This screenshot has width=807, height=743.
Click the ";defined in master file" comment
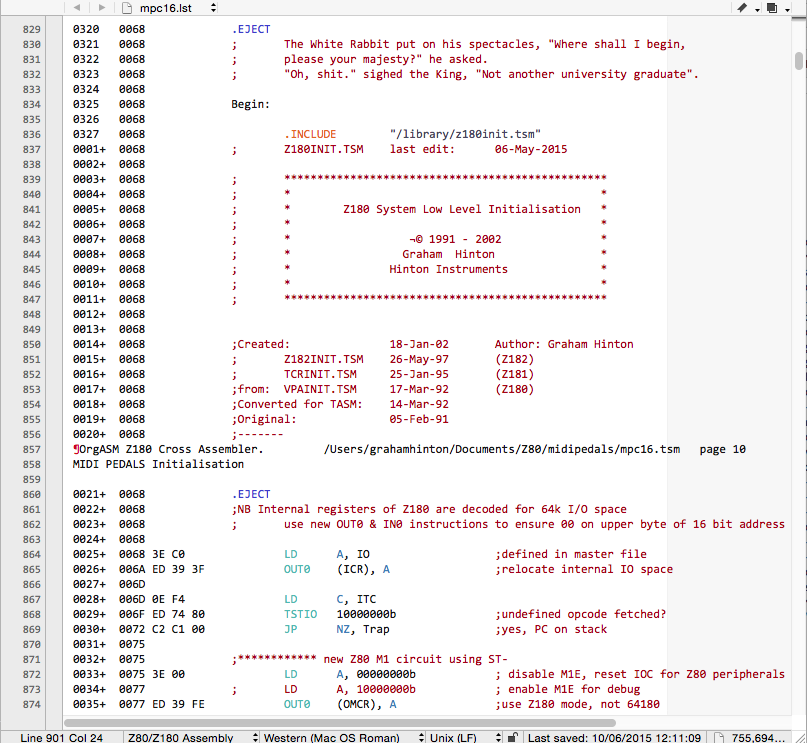(x=571, y=554)
